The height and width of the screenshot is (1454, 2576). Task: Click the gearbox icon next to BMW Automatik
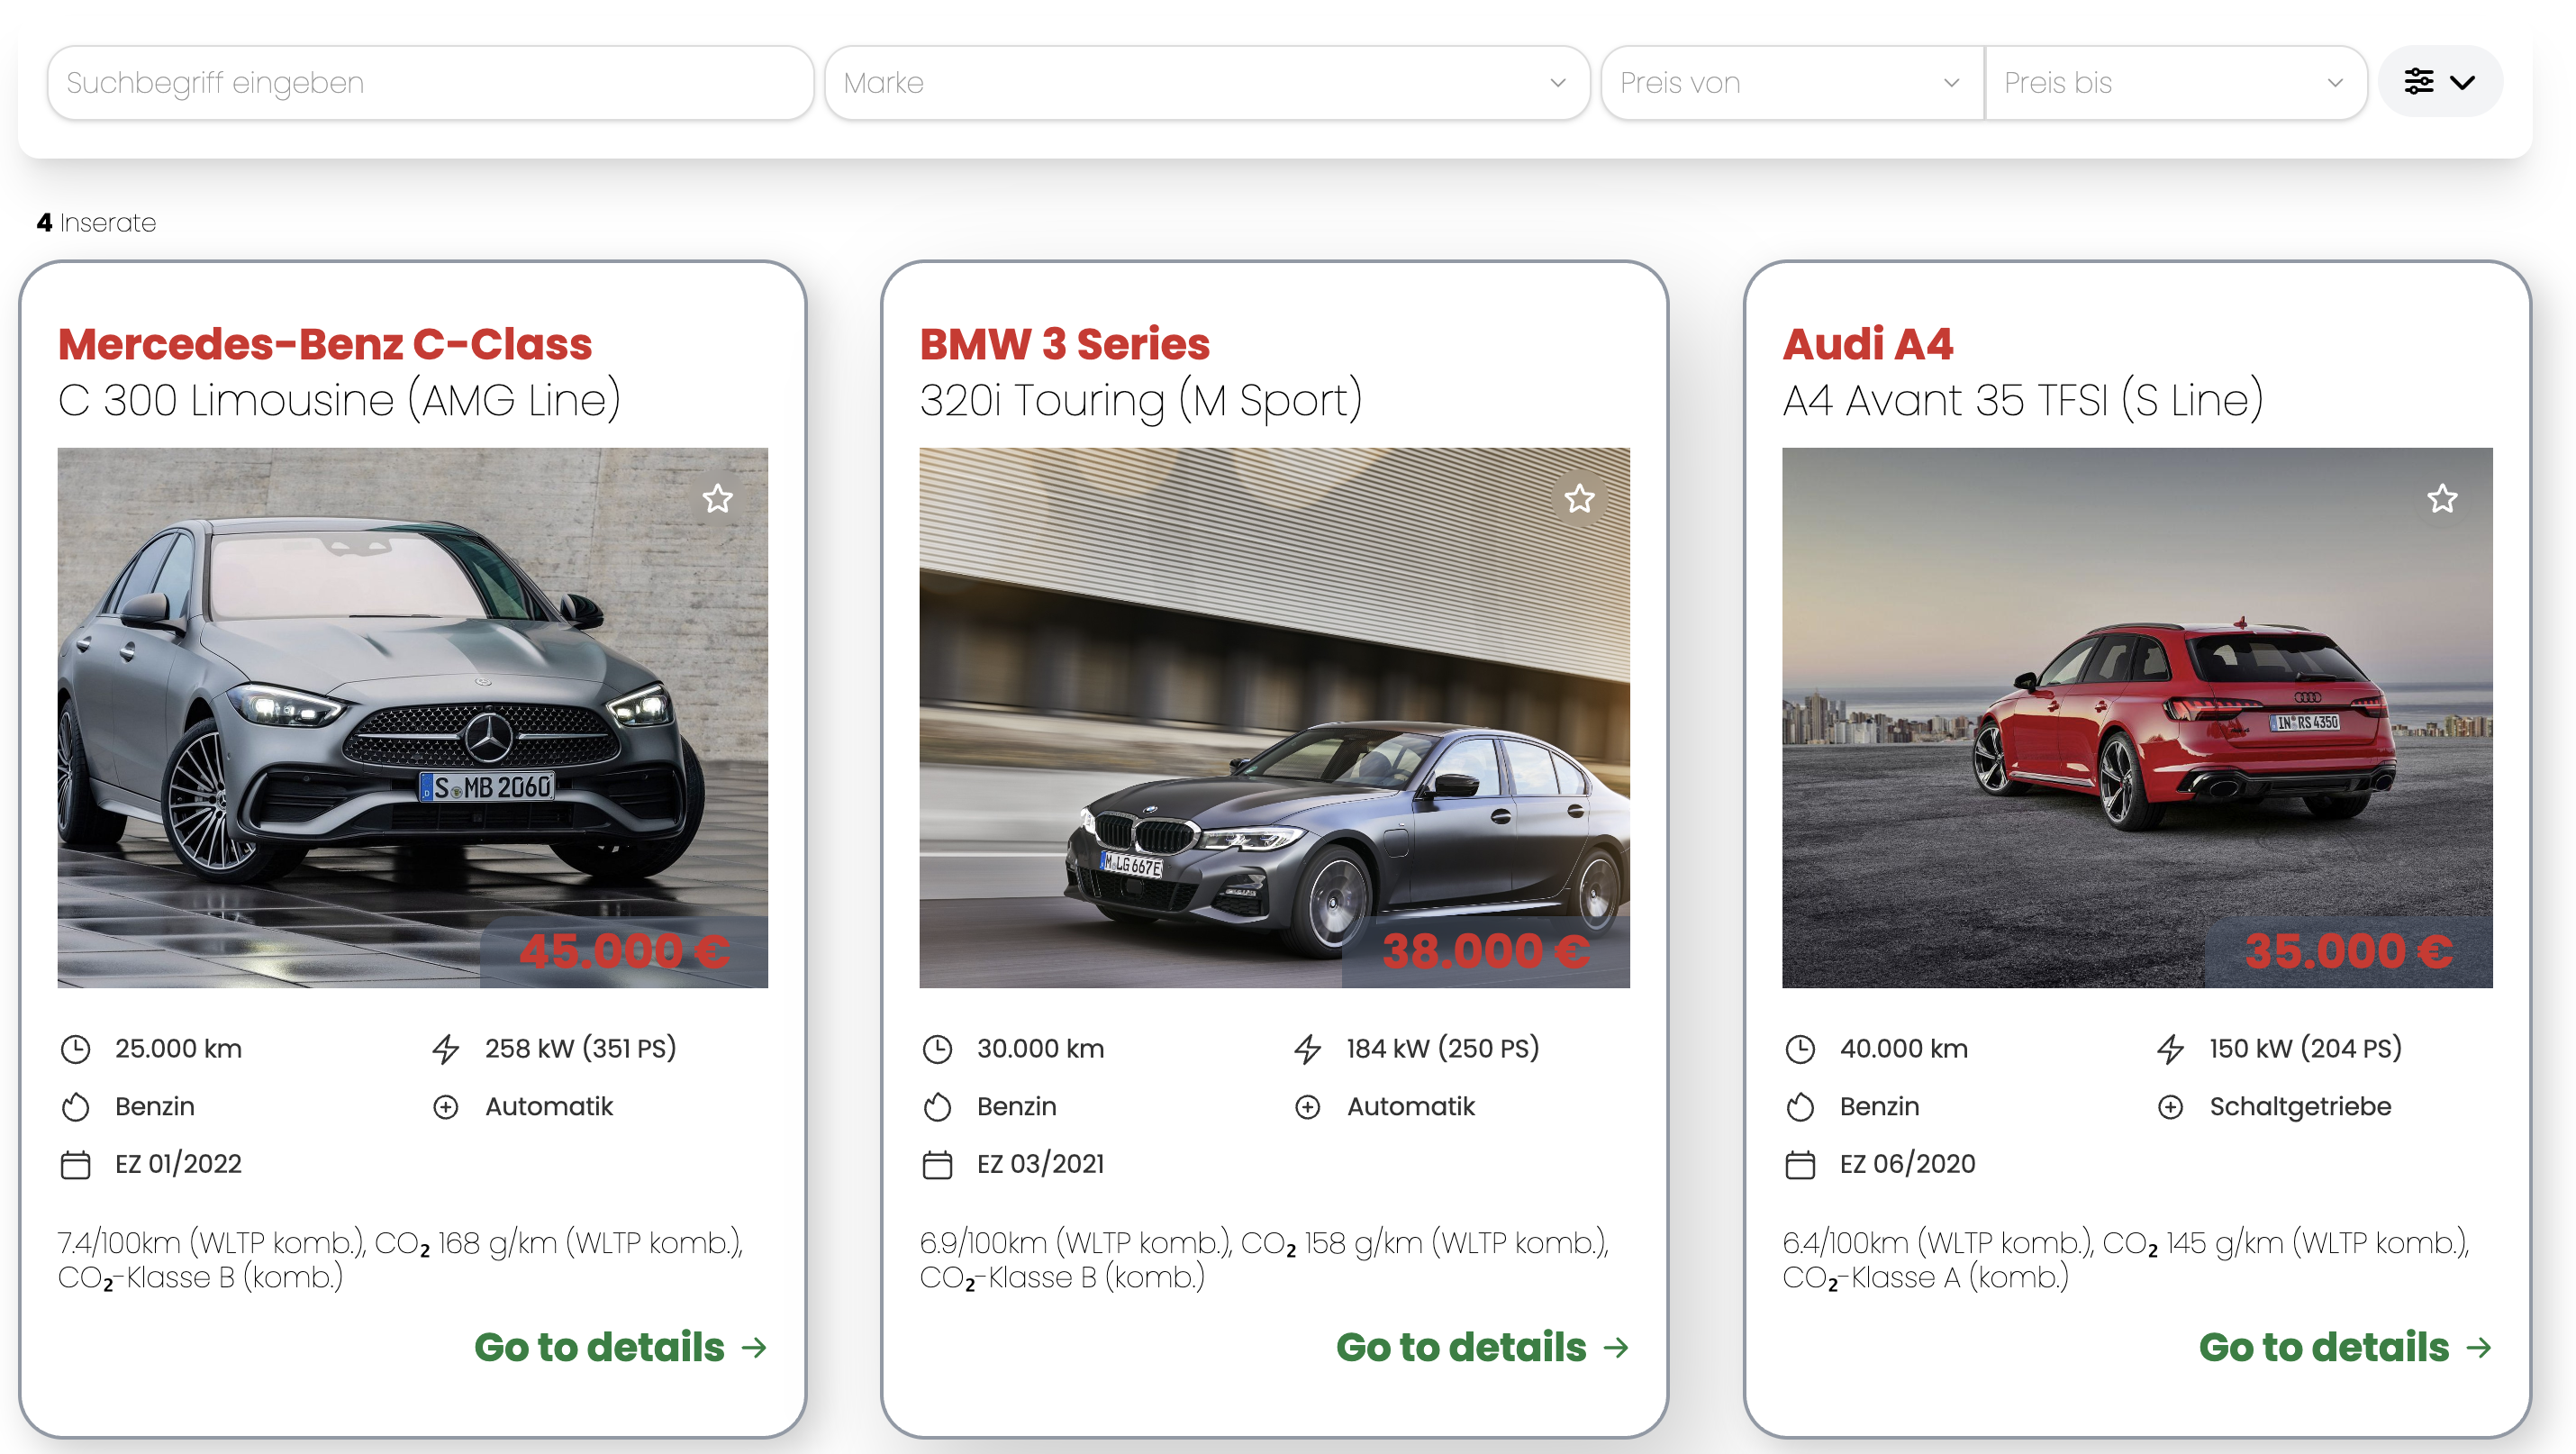pyautogui.click(x=1307, y=1107)
